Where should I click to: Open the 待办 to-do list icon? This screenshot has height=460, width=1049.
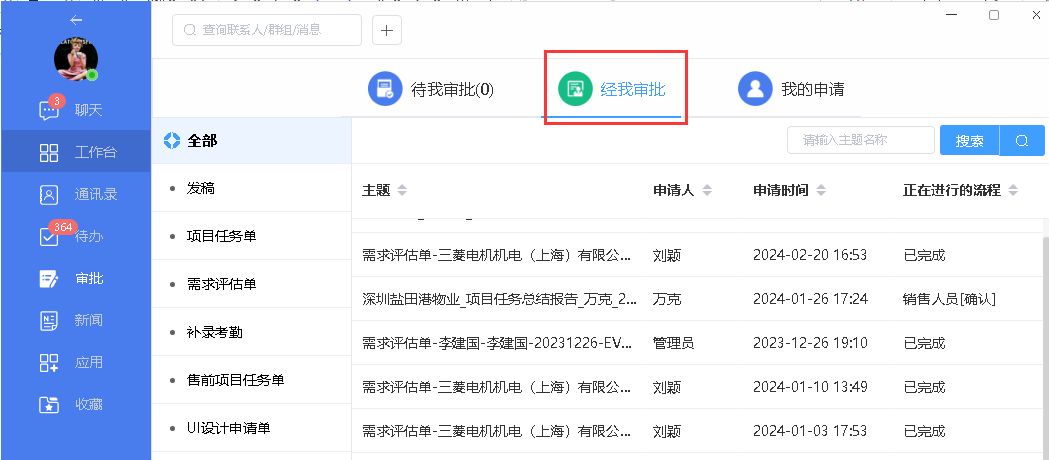pos(50,237)
